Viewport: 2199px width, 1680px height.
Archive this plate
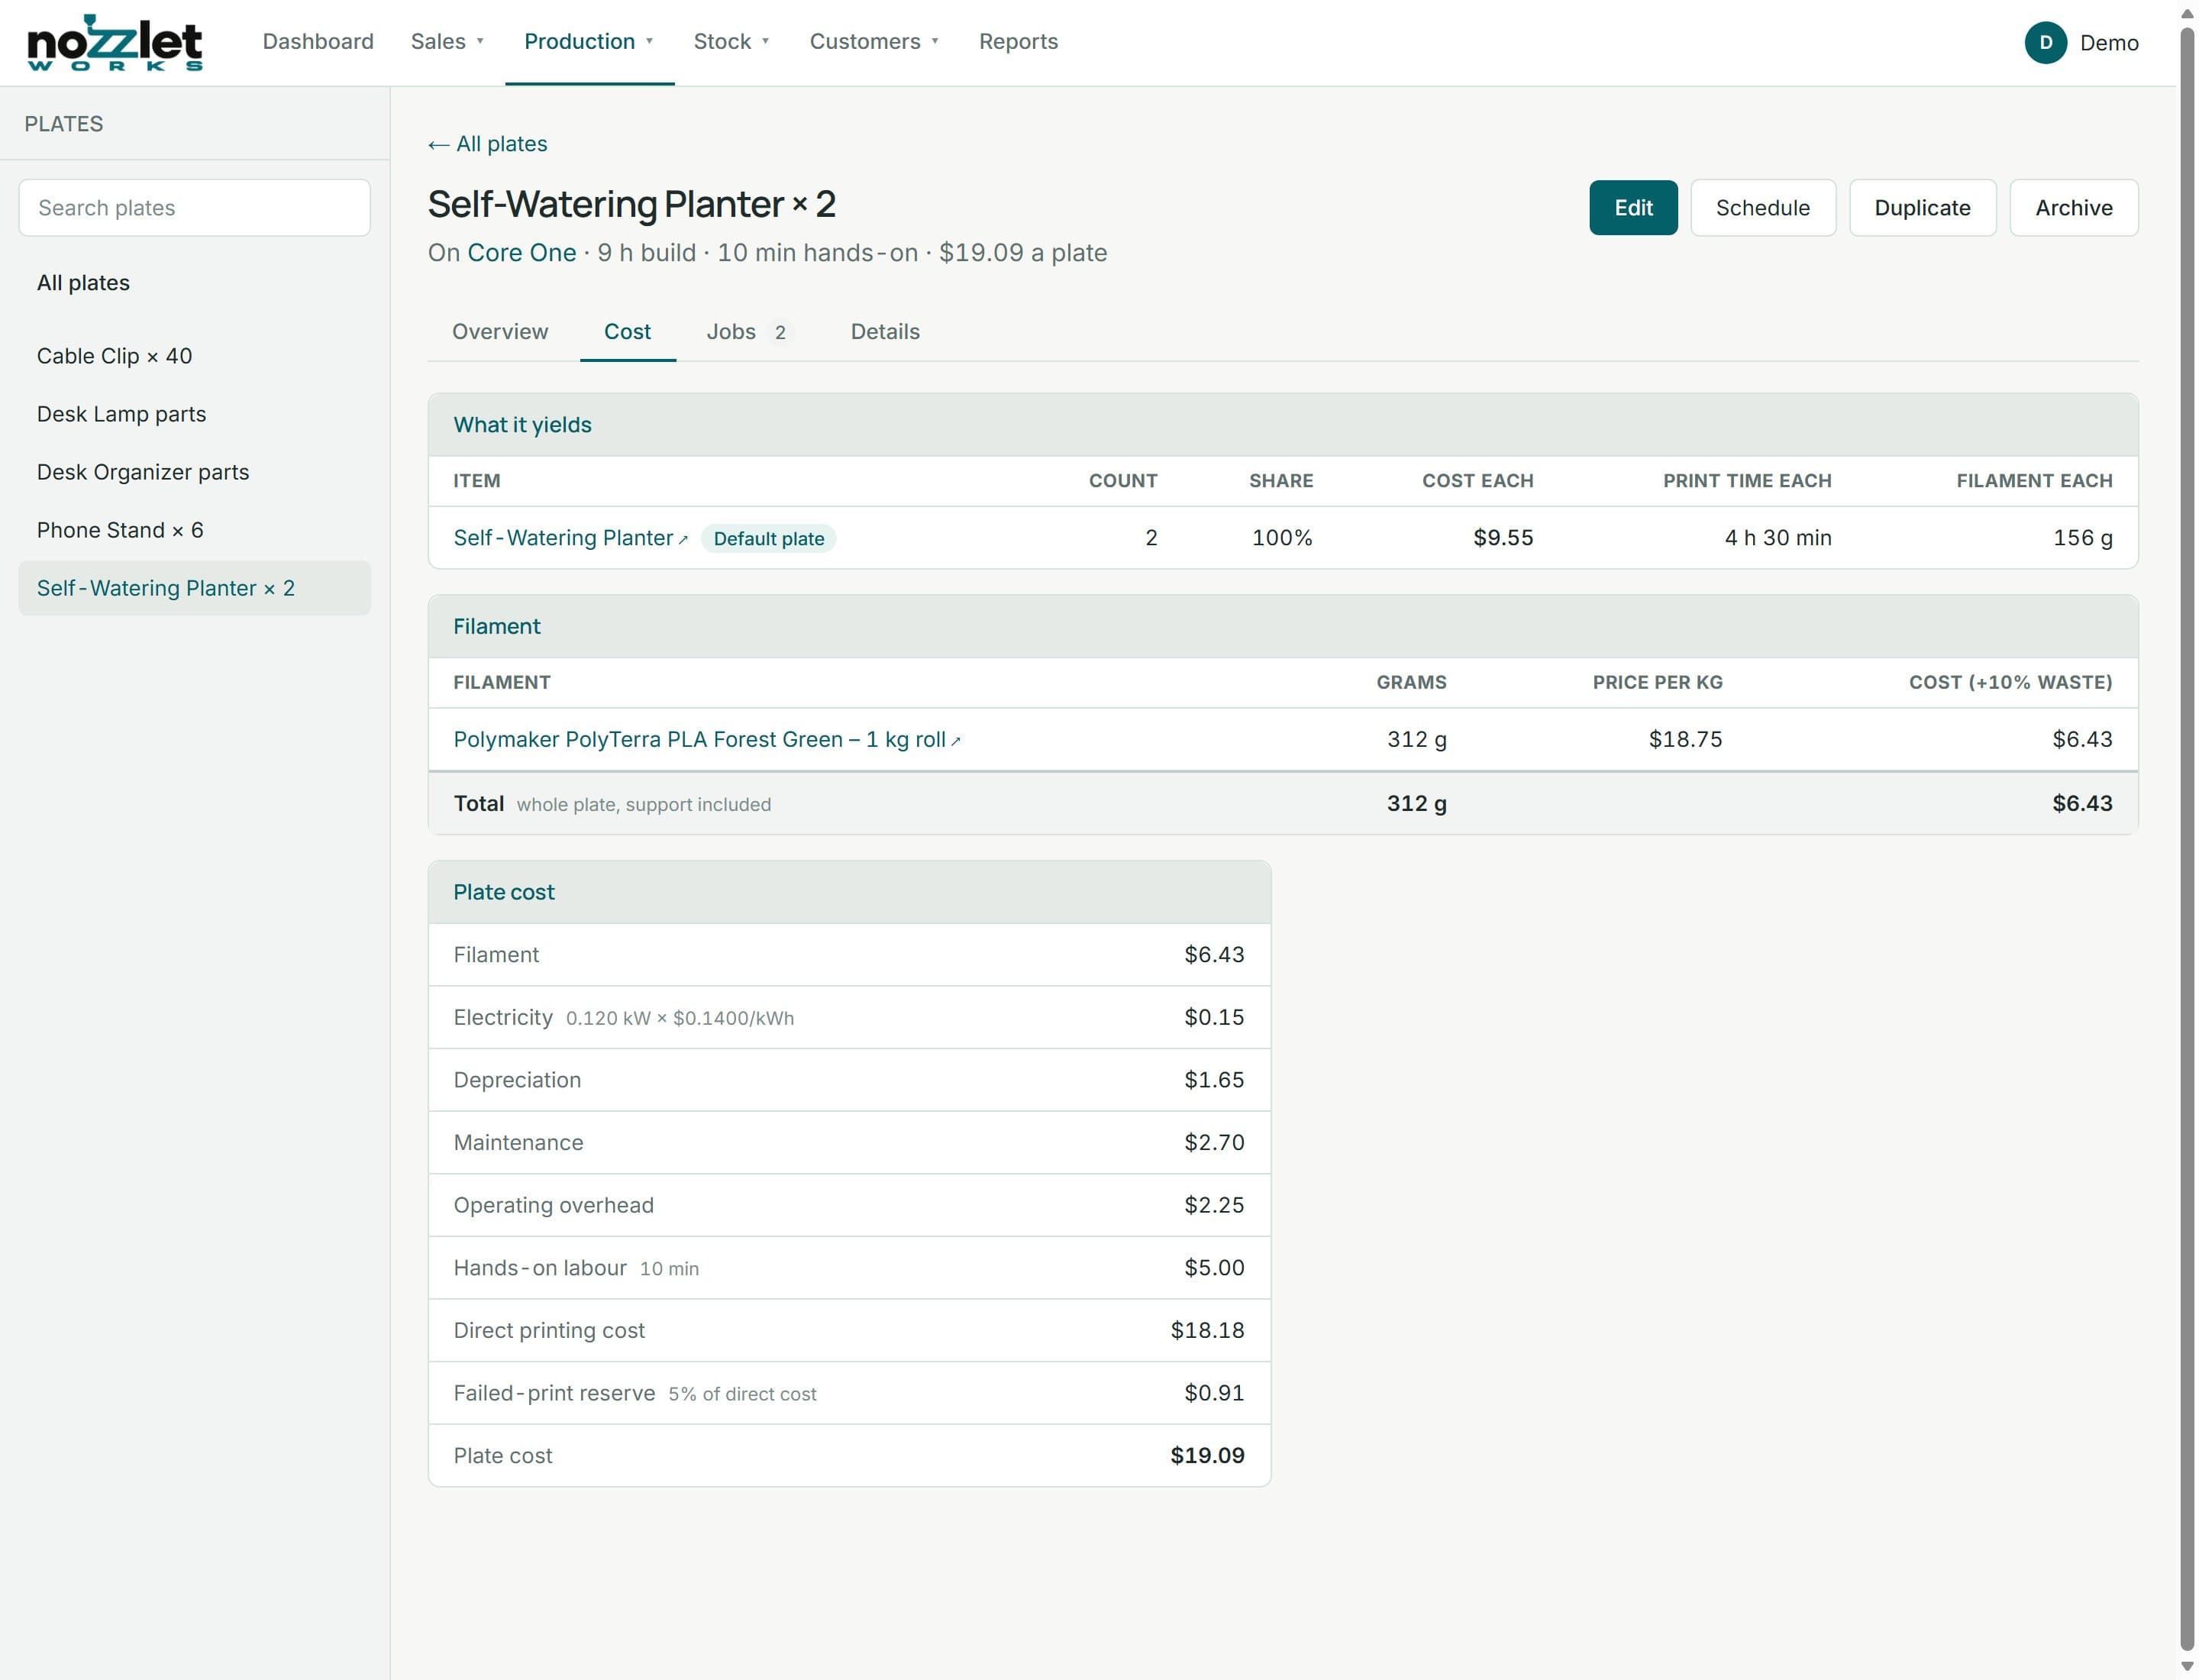tap(2073, 208)
